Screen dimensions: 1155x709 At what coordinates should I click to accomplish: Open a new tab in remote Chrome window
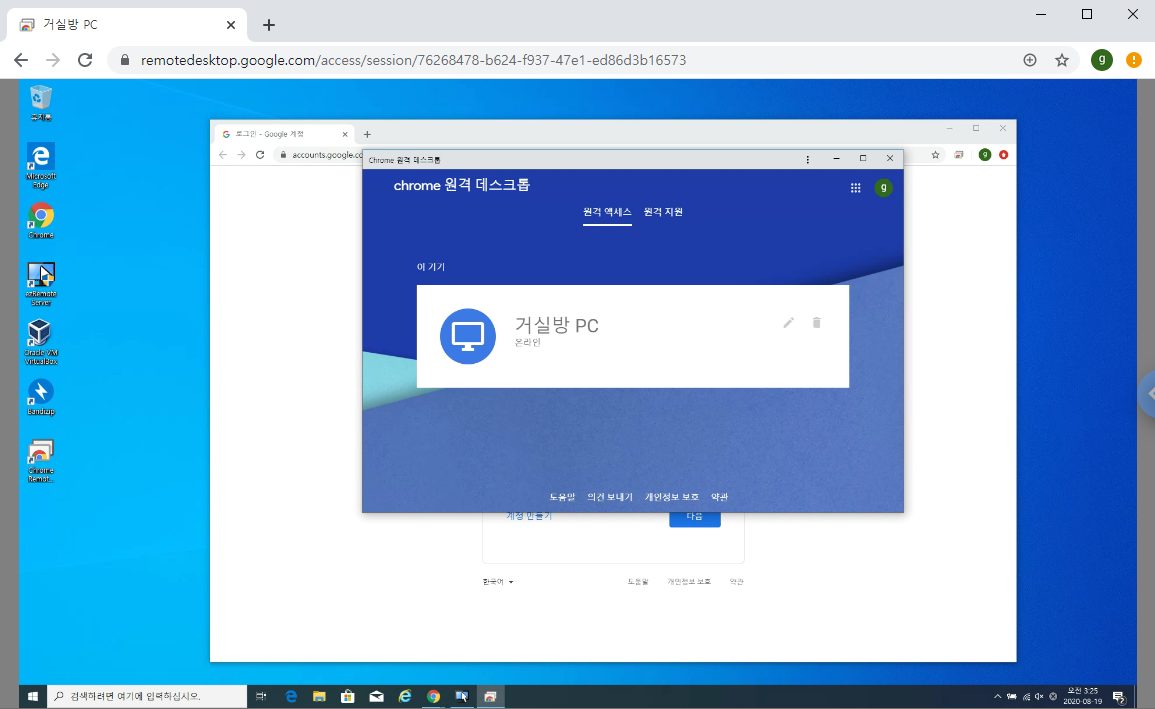(367, 134)
